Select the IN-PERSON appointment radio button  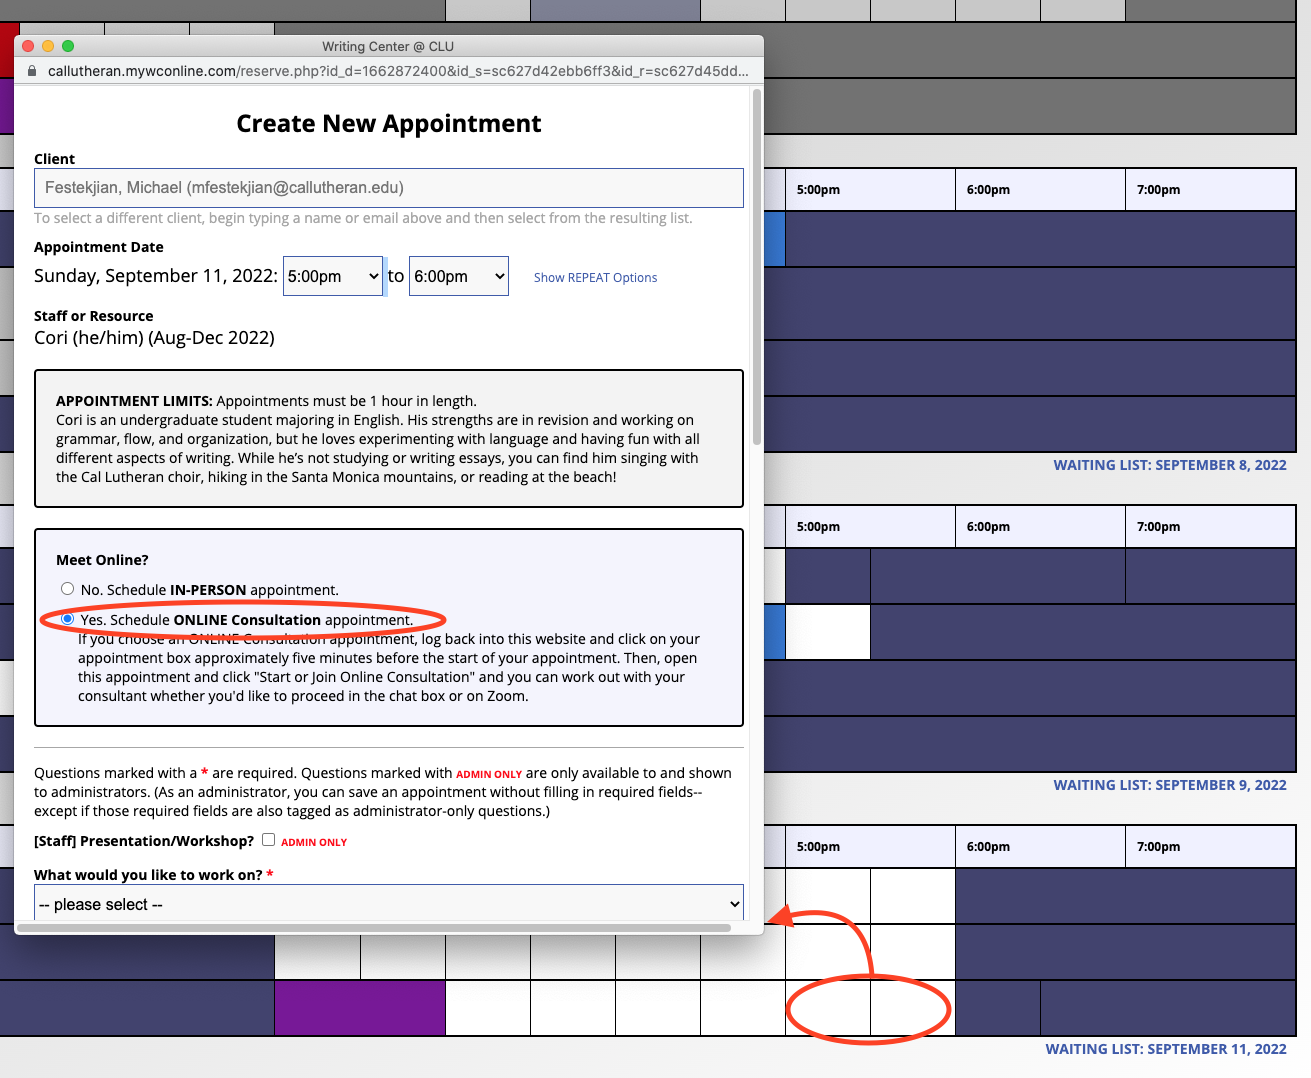tap(67, 589)
